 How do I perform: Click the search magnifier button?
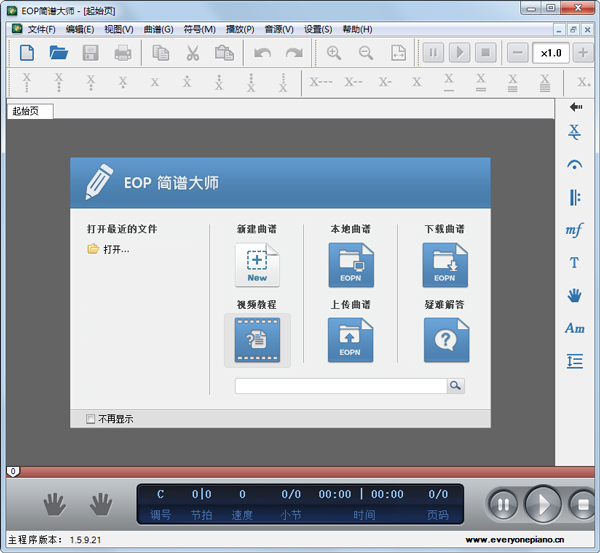tap(456, 386)
